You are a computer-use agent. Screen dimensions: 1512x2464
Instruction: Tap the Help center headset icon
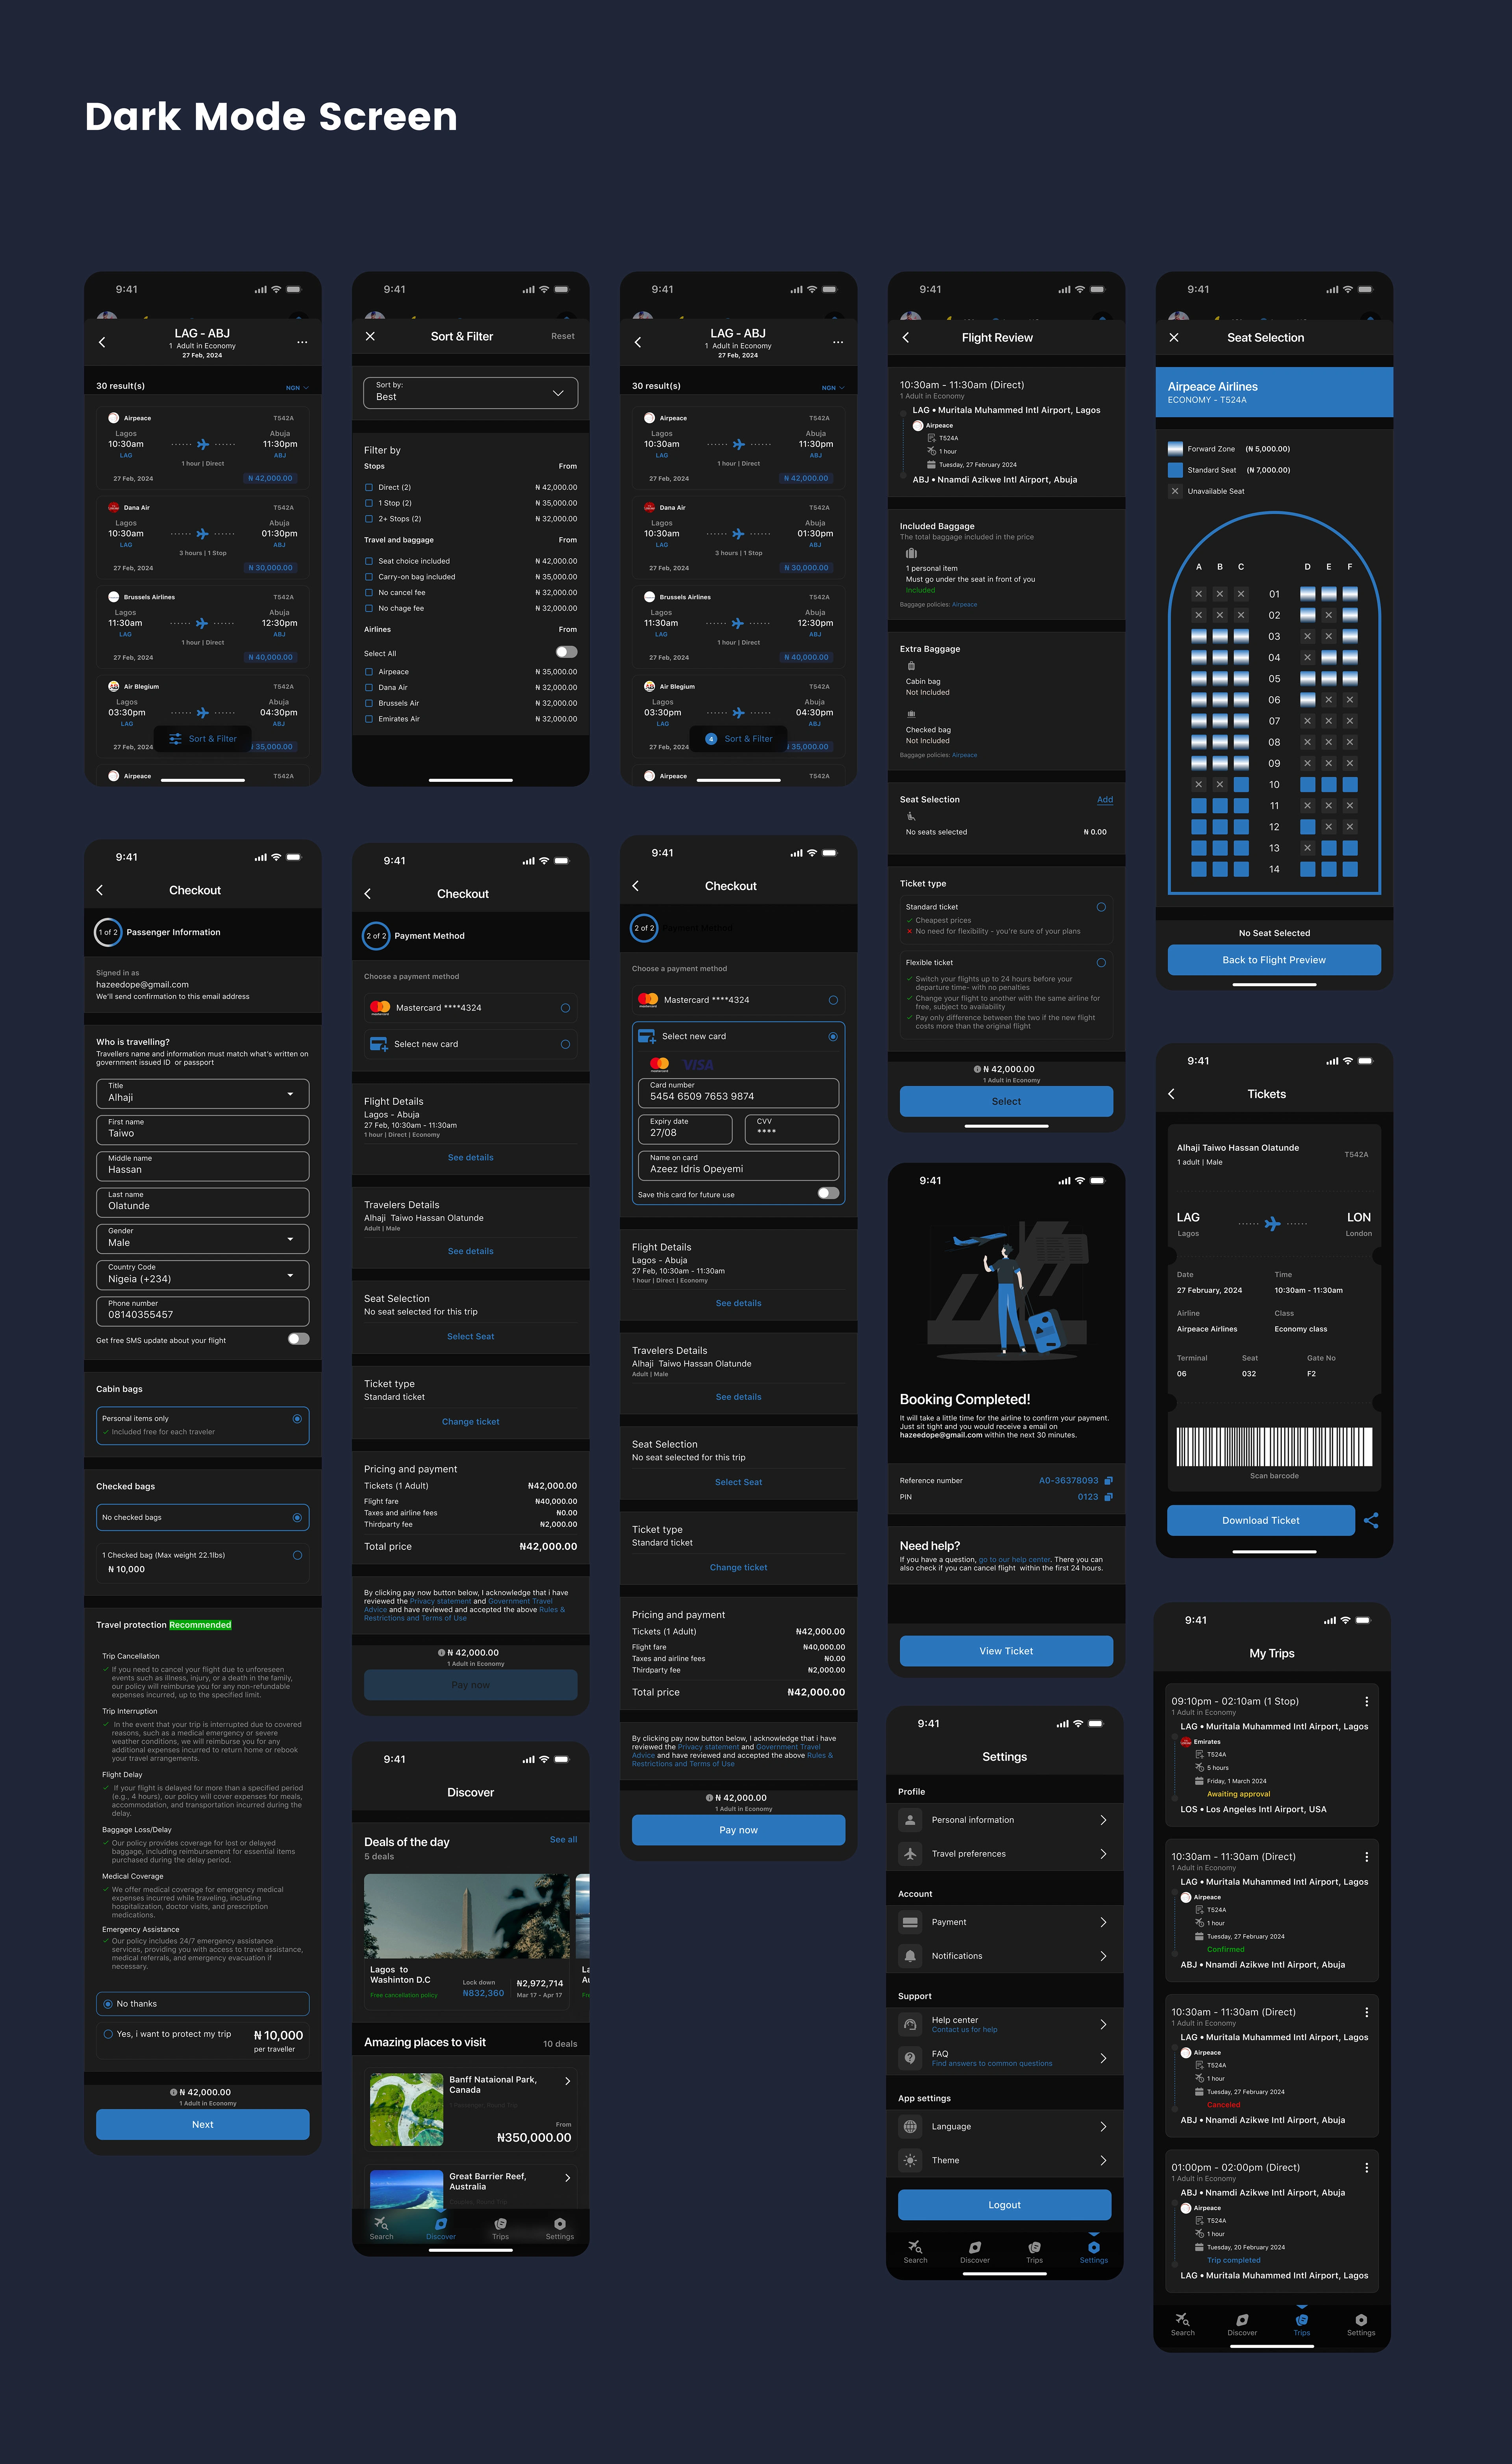910,2024
